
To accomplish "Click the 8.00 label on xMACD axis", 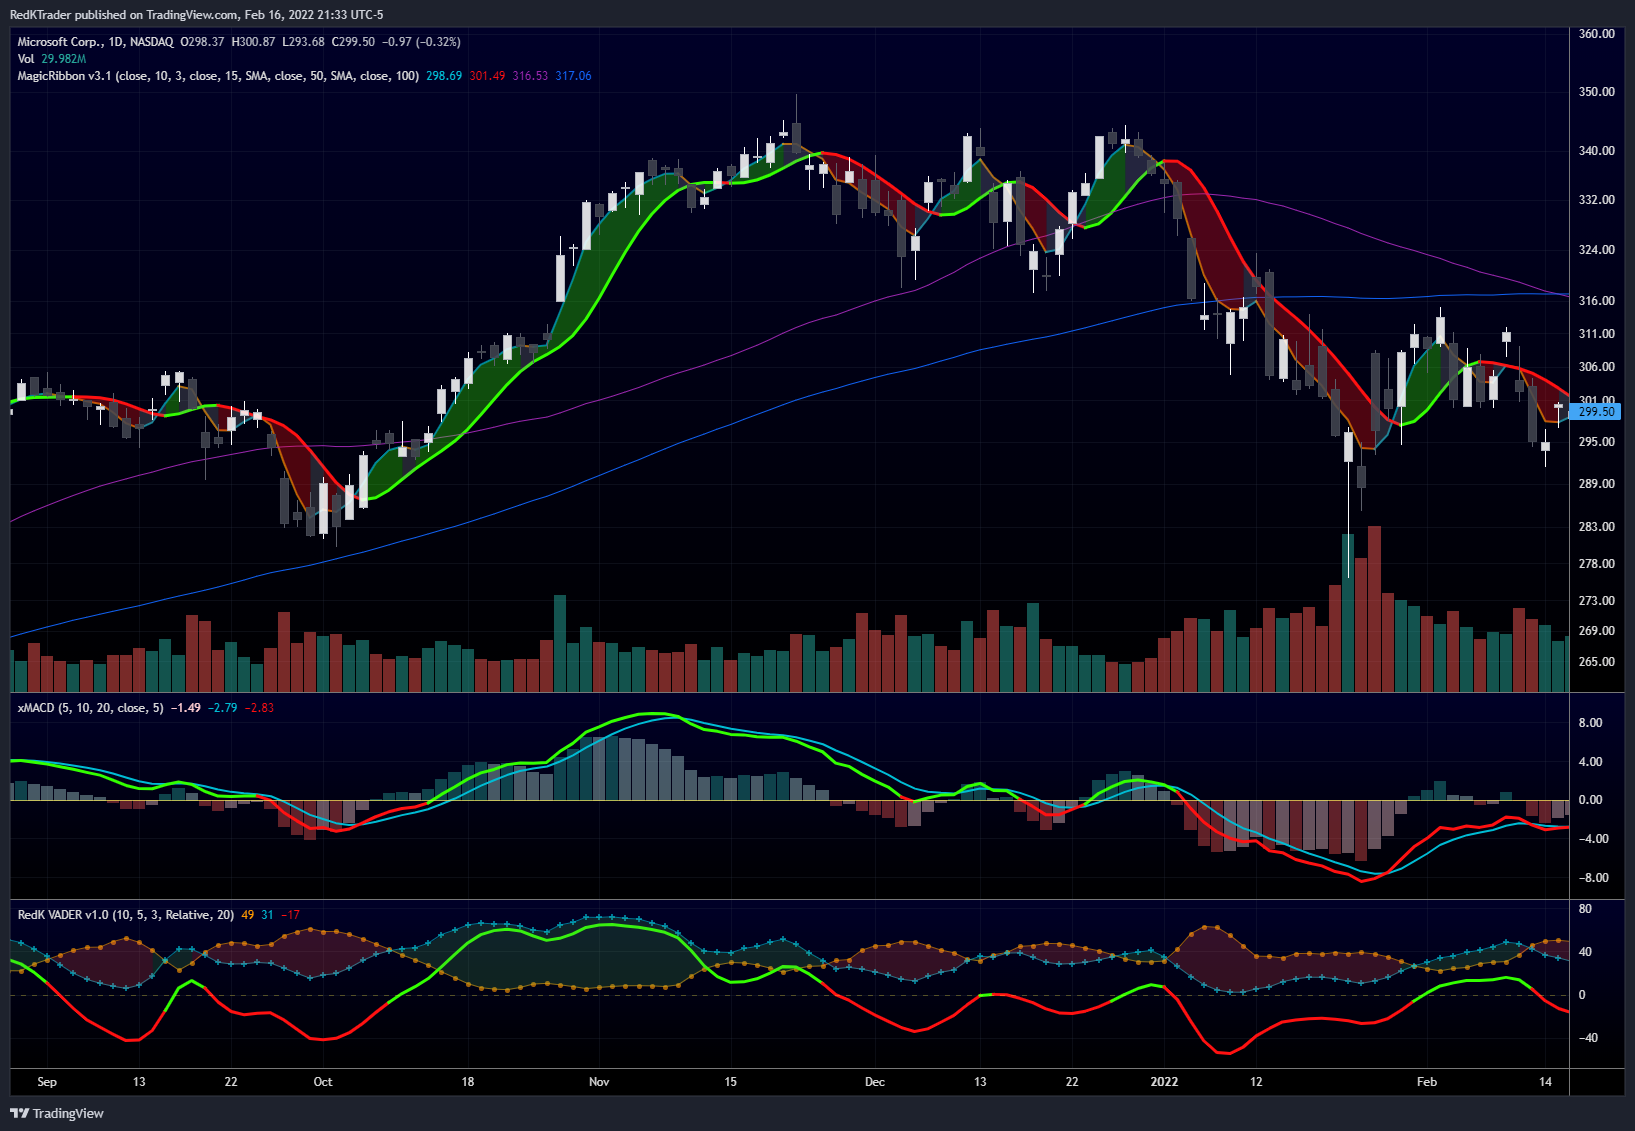I will [x=1590, y=723].
